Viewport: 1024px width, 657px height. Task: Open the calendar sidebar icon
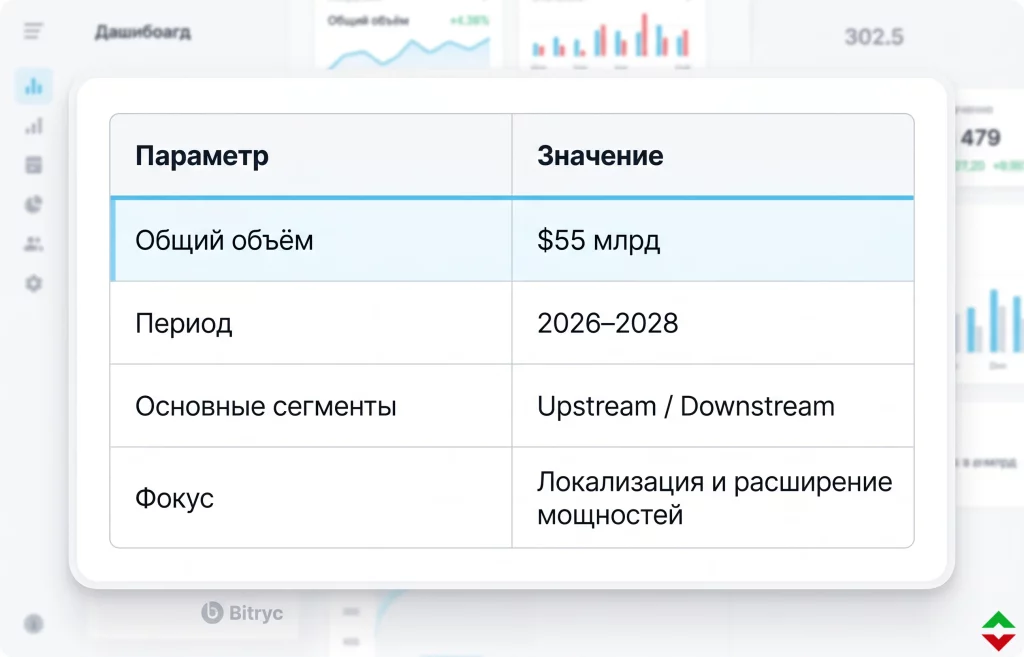(x=34, y=165)
